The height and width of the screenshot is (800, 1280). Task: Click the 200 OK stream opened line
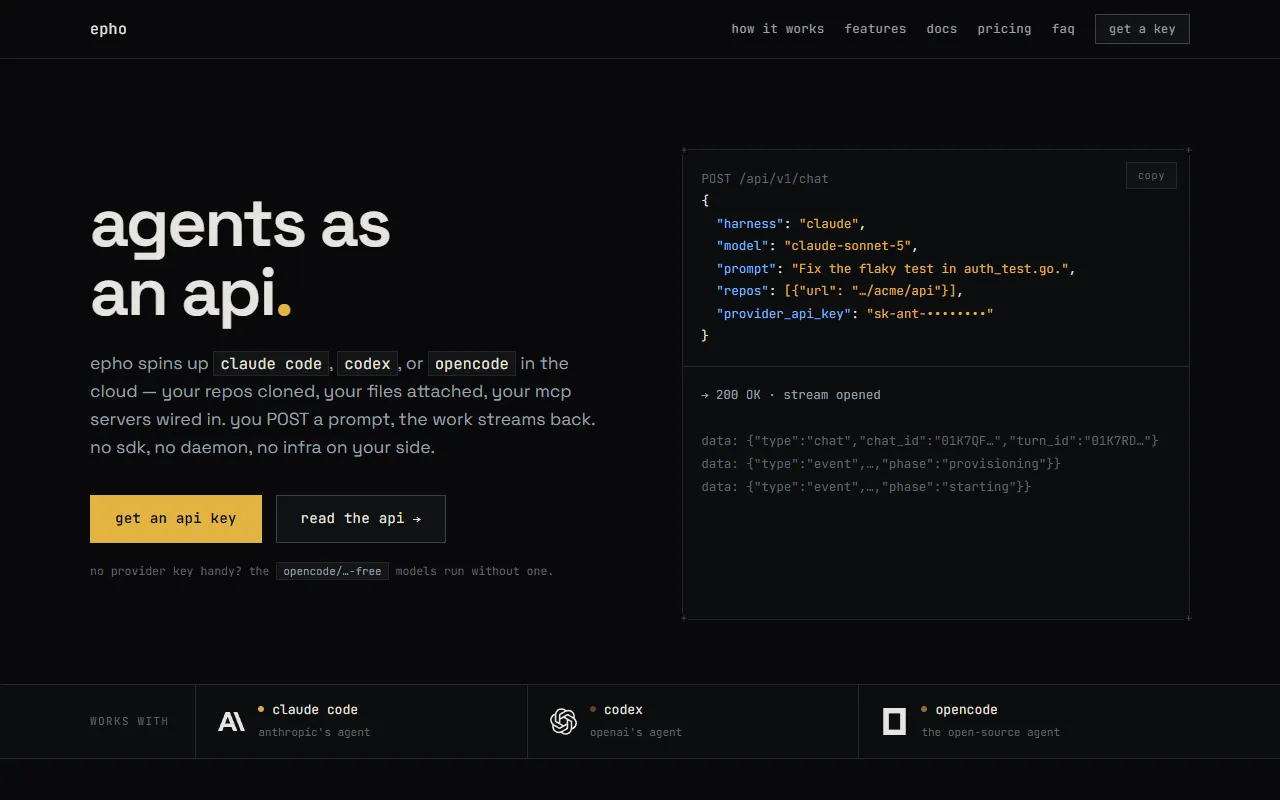click(791, 395)
